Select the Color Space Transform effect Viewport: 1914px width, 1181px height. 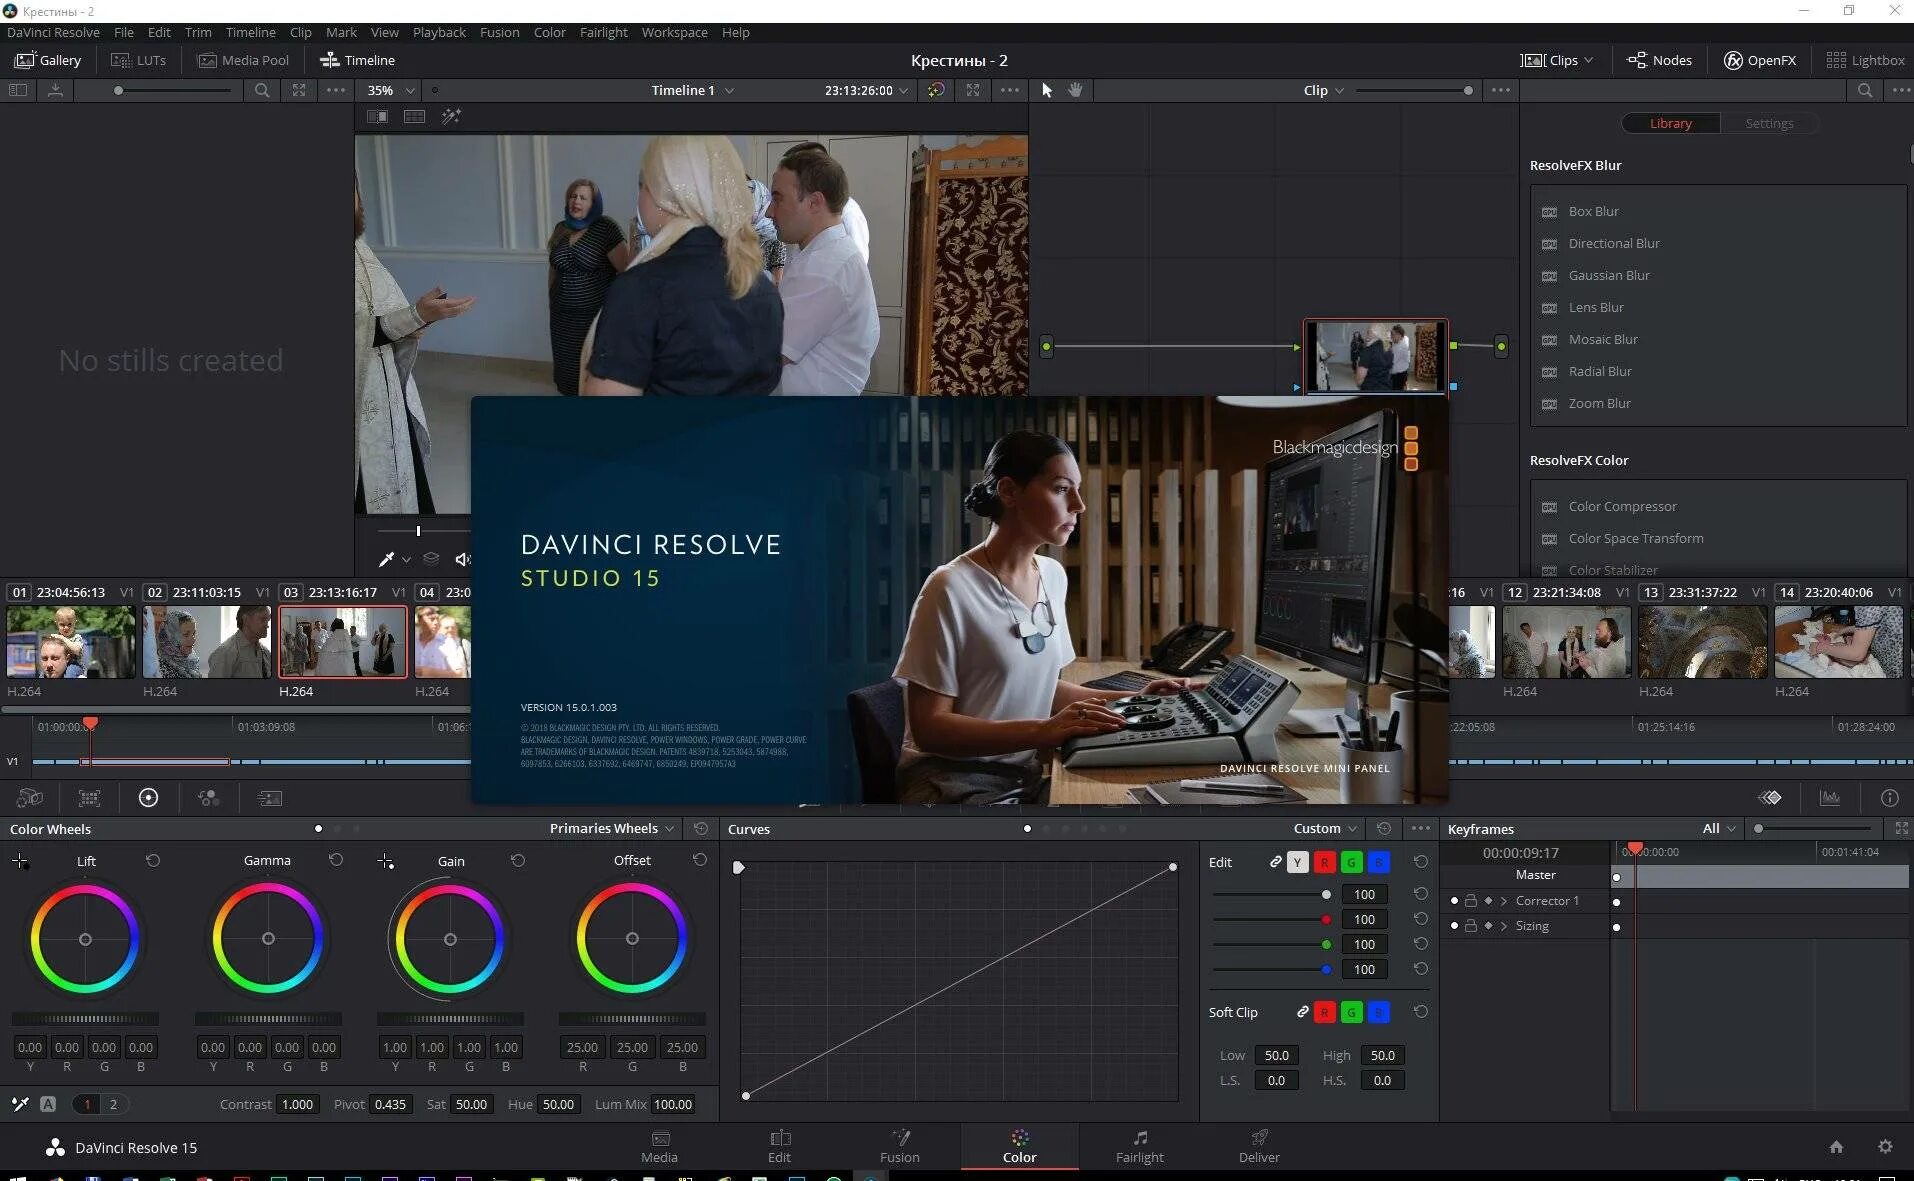1636,538
